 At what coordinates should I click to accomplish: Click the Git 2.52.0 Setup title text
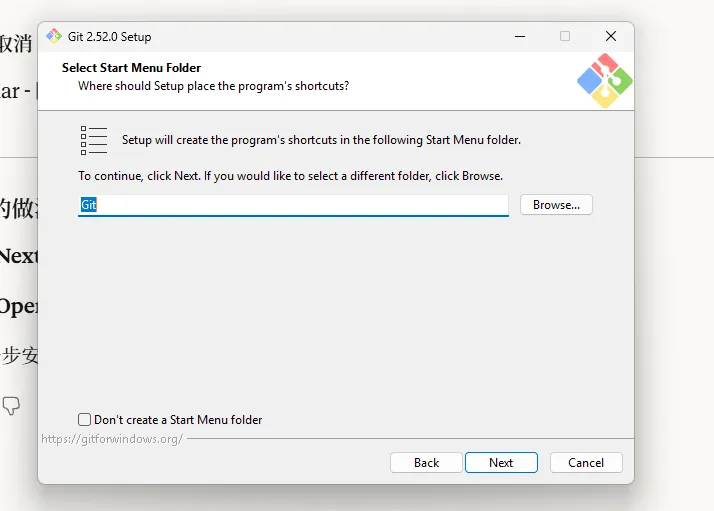(x=109, y=37)
